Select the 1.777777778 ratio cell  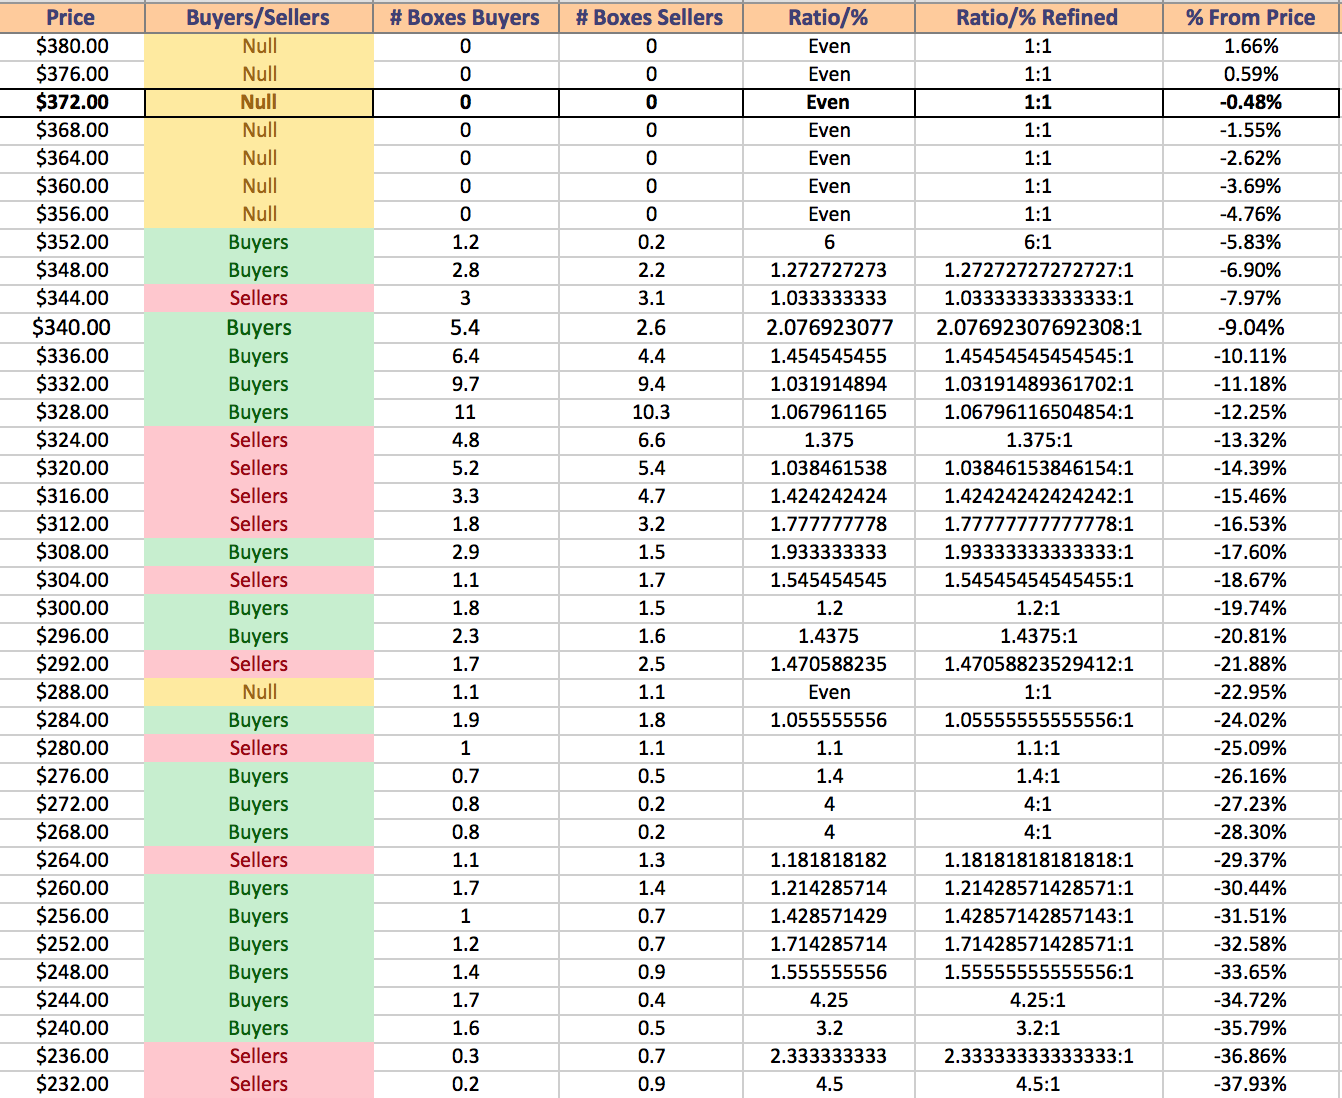[829, 524]
